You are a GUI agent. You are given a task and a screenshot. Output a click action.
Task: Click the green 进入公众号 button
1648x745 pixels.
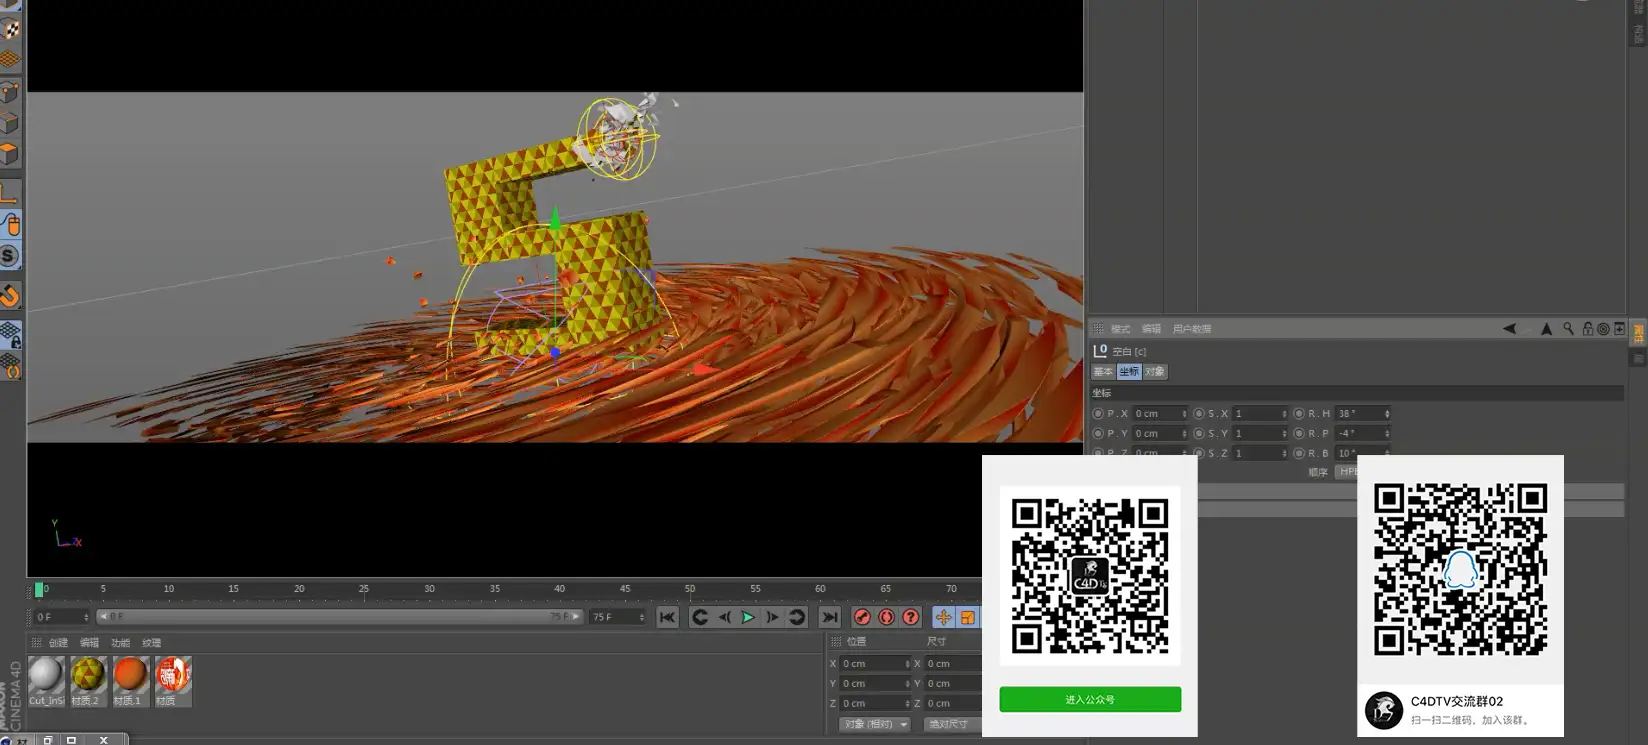point(1090,700)
